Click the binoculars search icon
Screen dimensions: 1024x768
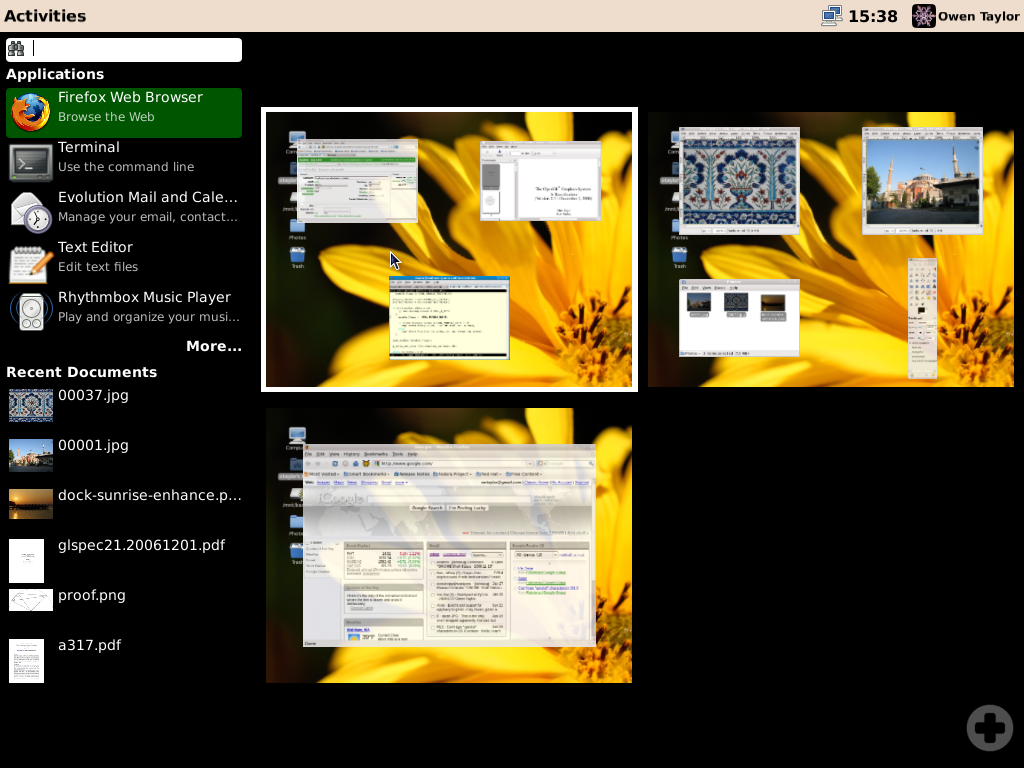coord(16,48)
